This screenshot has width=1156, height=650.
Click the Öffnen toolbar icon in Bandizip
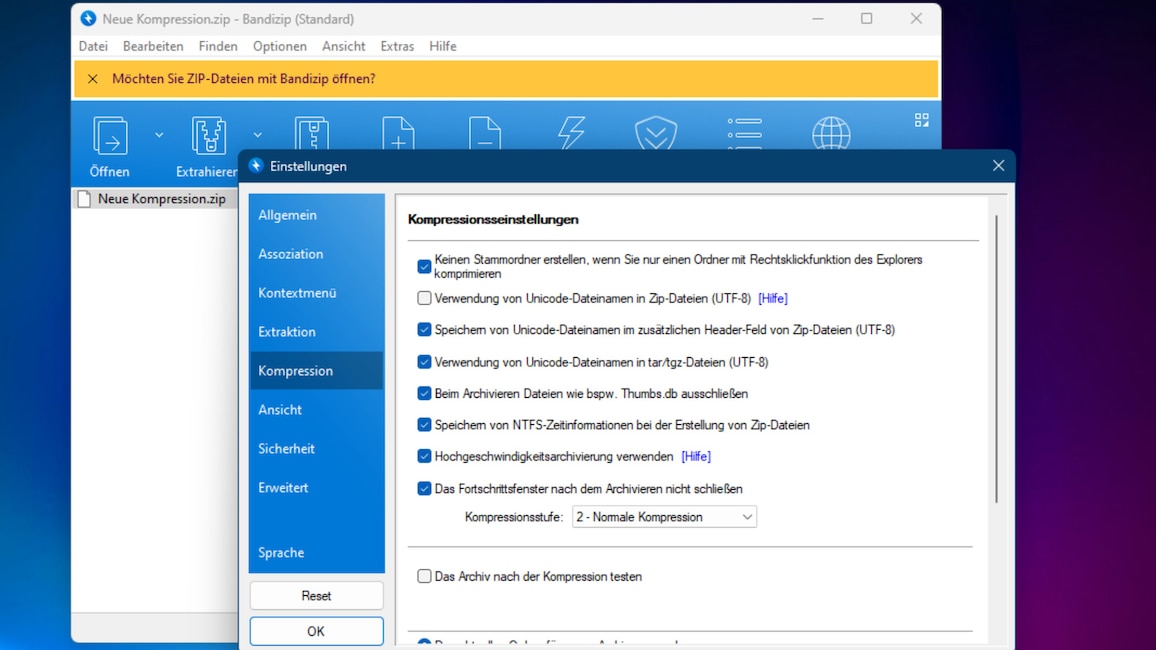[110, 136]
